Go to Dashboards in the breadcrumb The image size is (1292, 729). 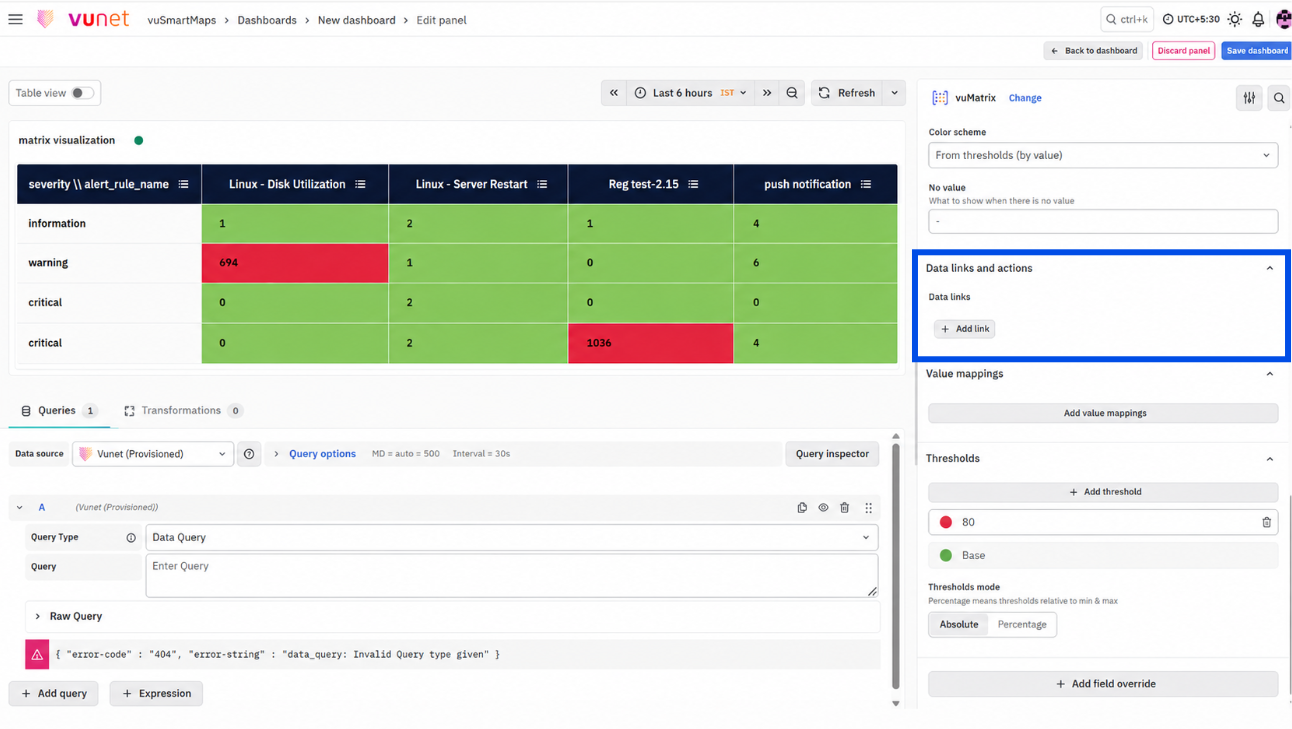[x=266, y=20]
